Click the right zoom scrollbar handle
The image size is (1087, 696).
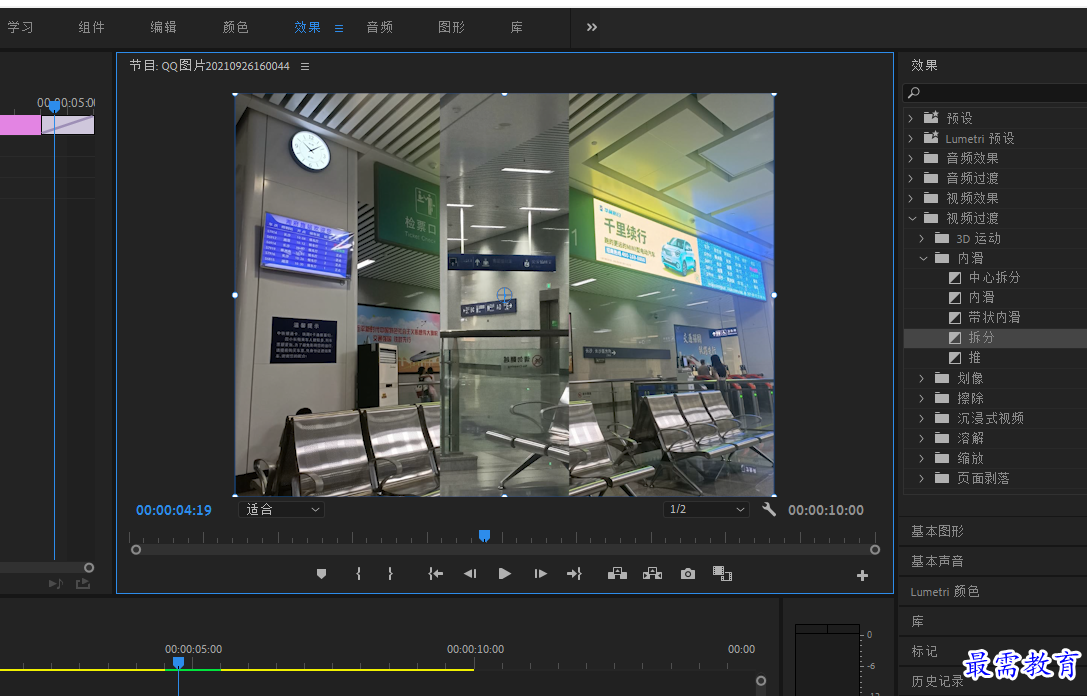tap(875, 550)
